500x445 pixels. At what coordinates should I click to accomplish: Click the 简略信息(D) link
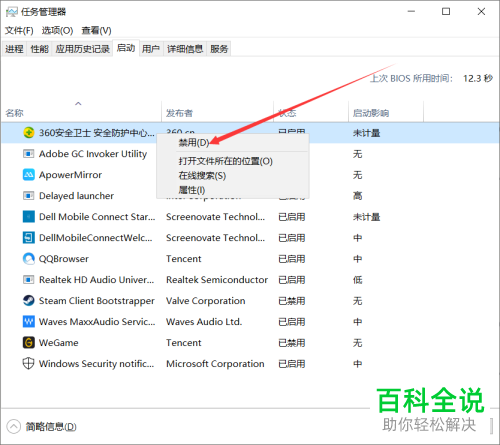tap(51, 427)
